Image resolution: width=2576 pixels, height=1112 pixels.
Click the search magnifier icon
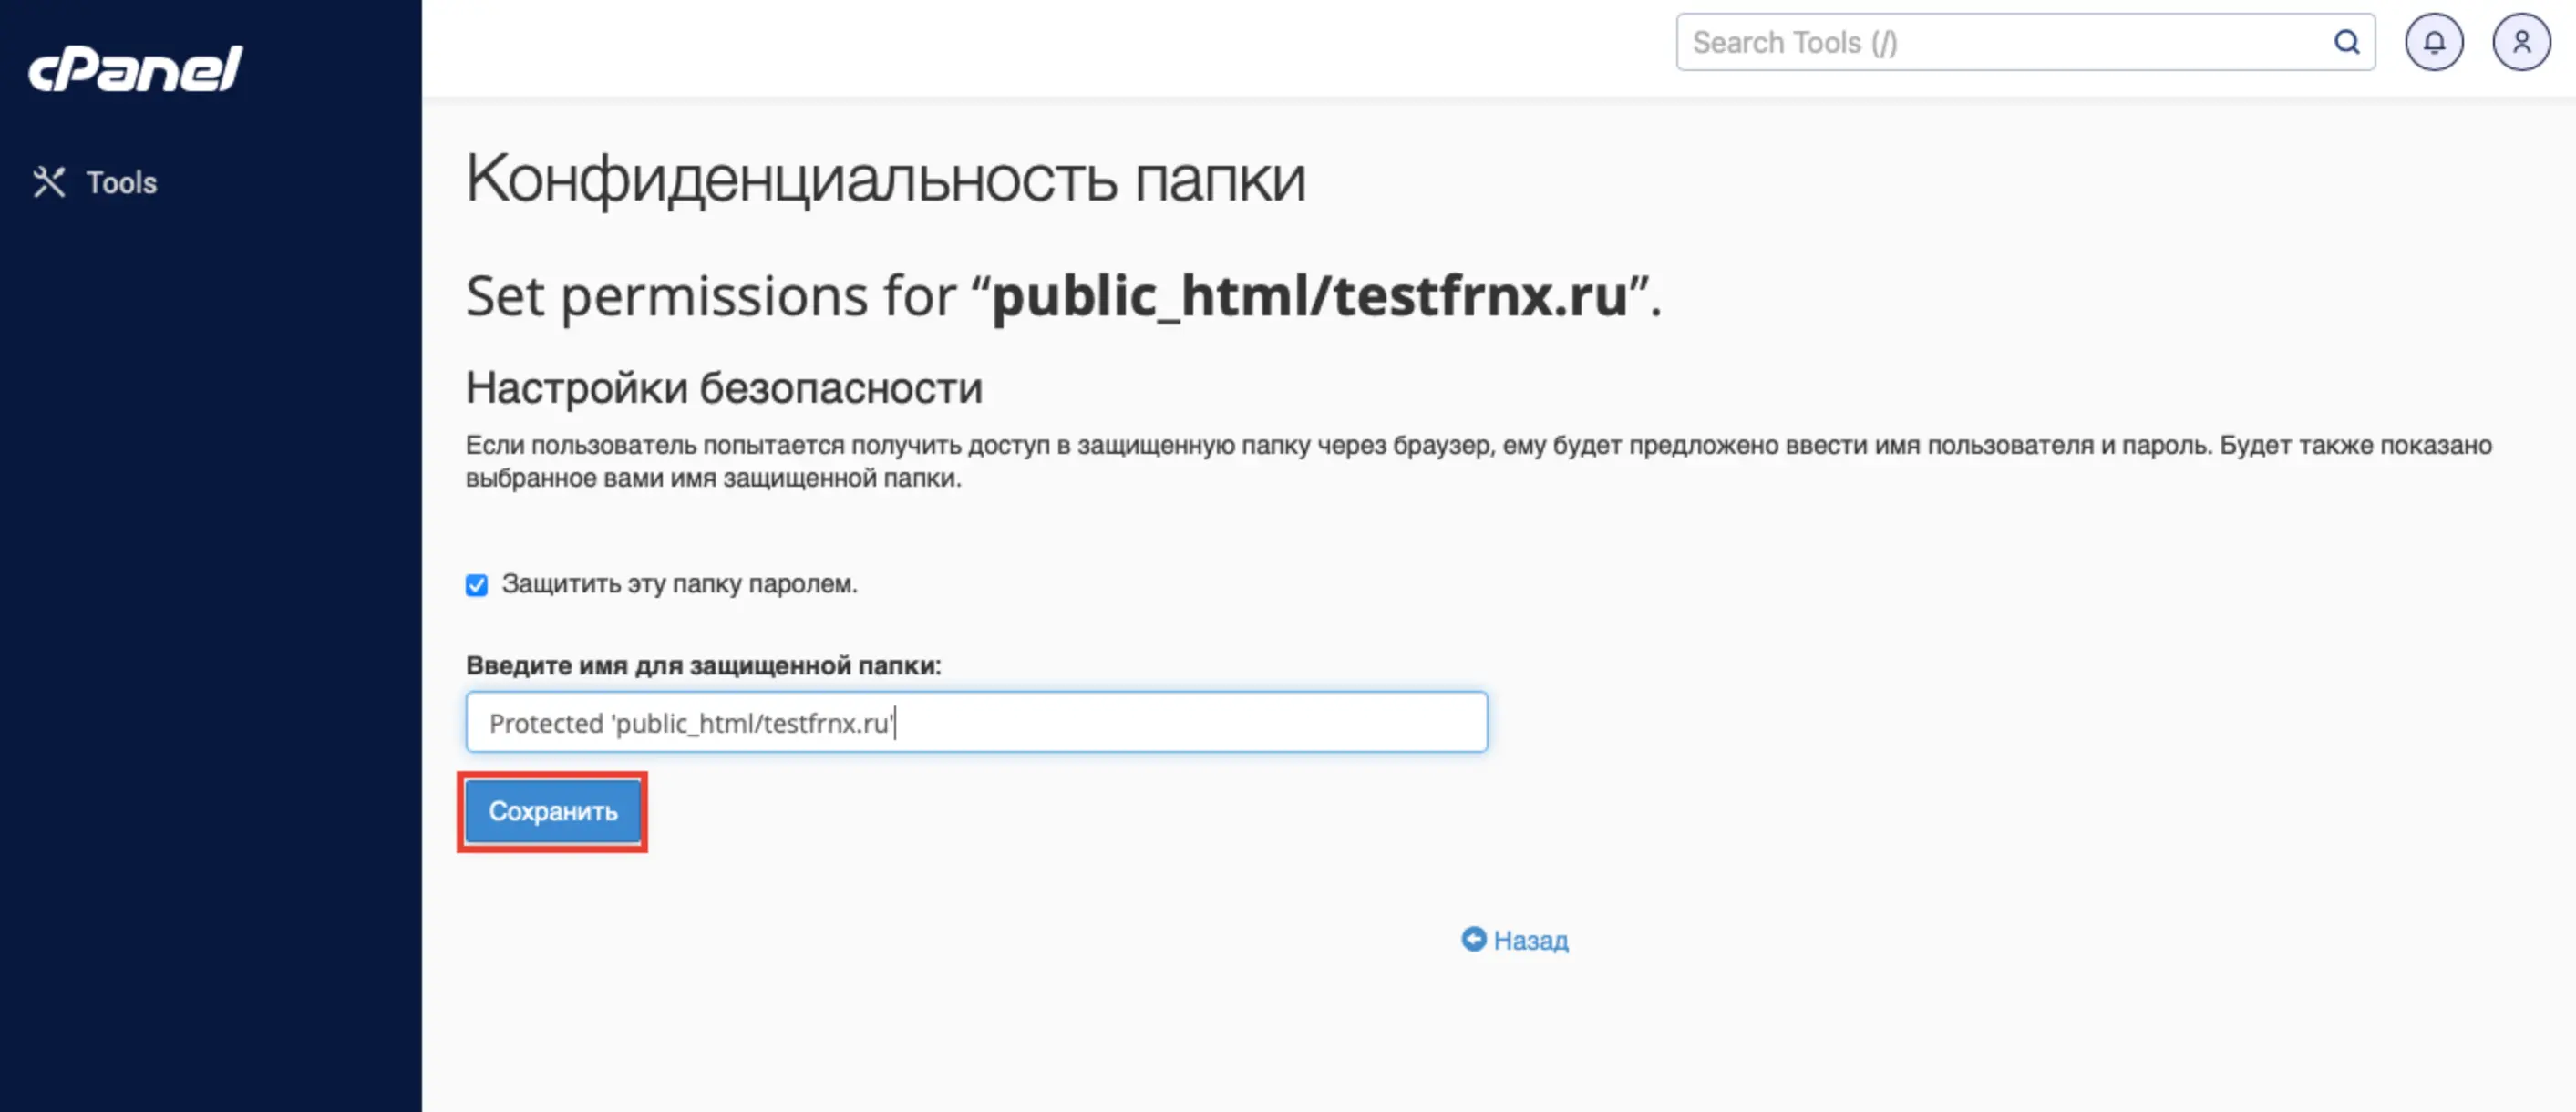(x=2346, y=42)
